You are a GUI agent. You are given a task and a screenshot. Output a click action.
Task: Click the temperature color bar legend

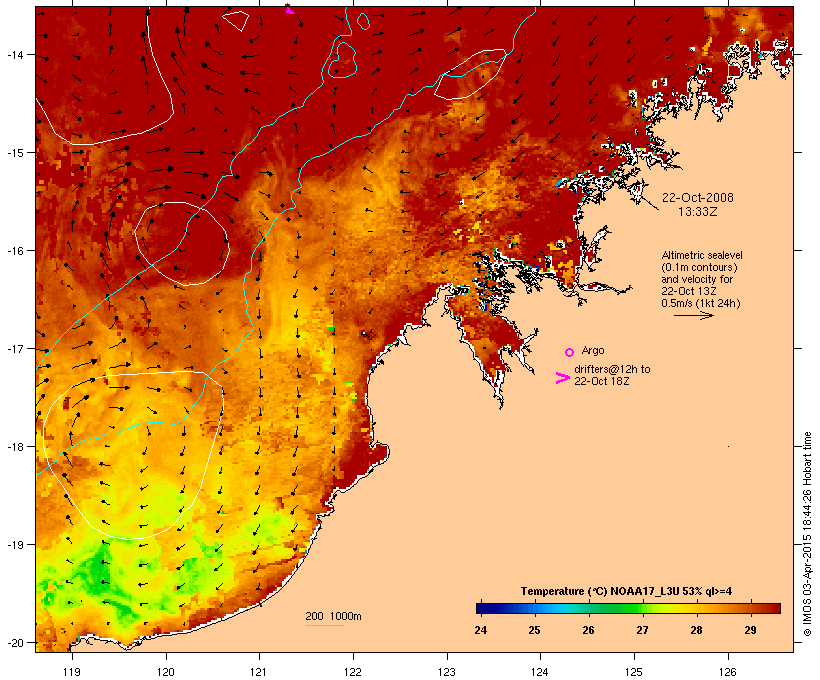(x=628, y=608)
